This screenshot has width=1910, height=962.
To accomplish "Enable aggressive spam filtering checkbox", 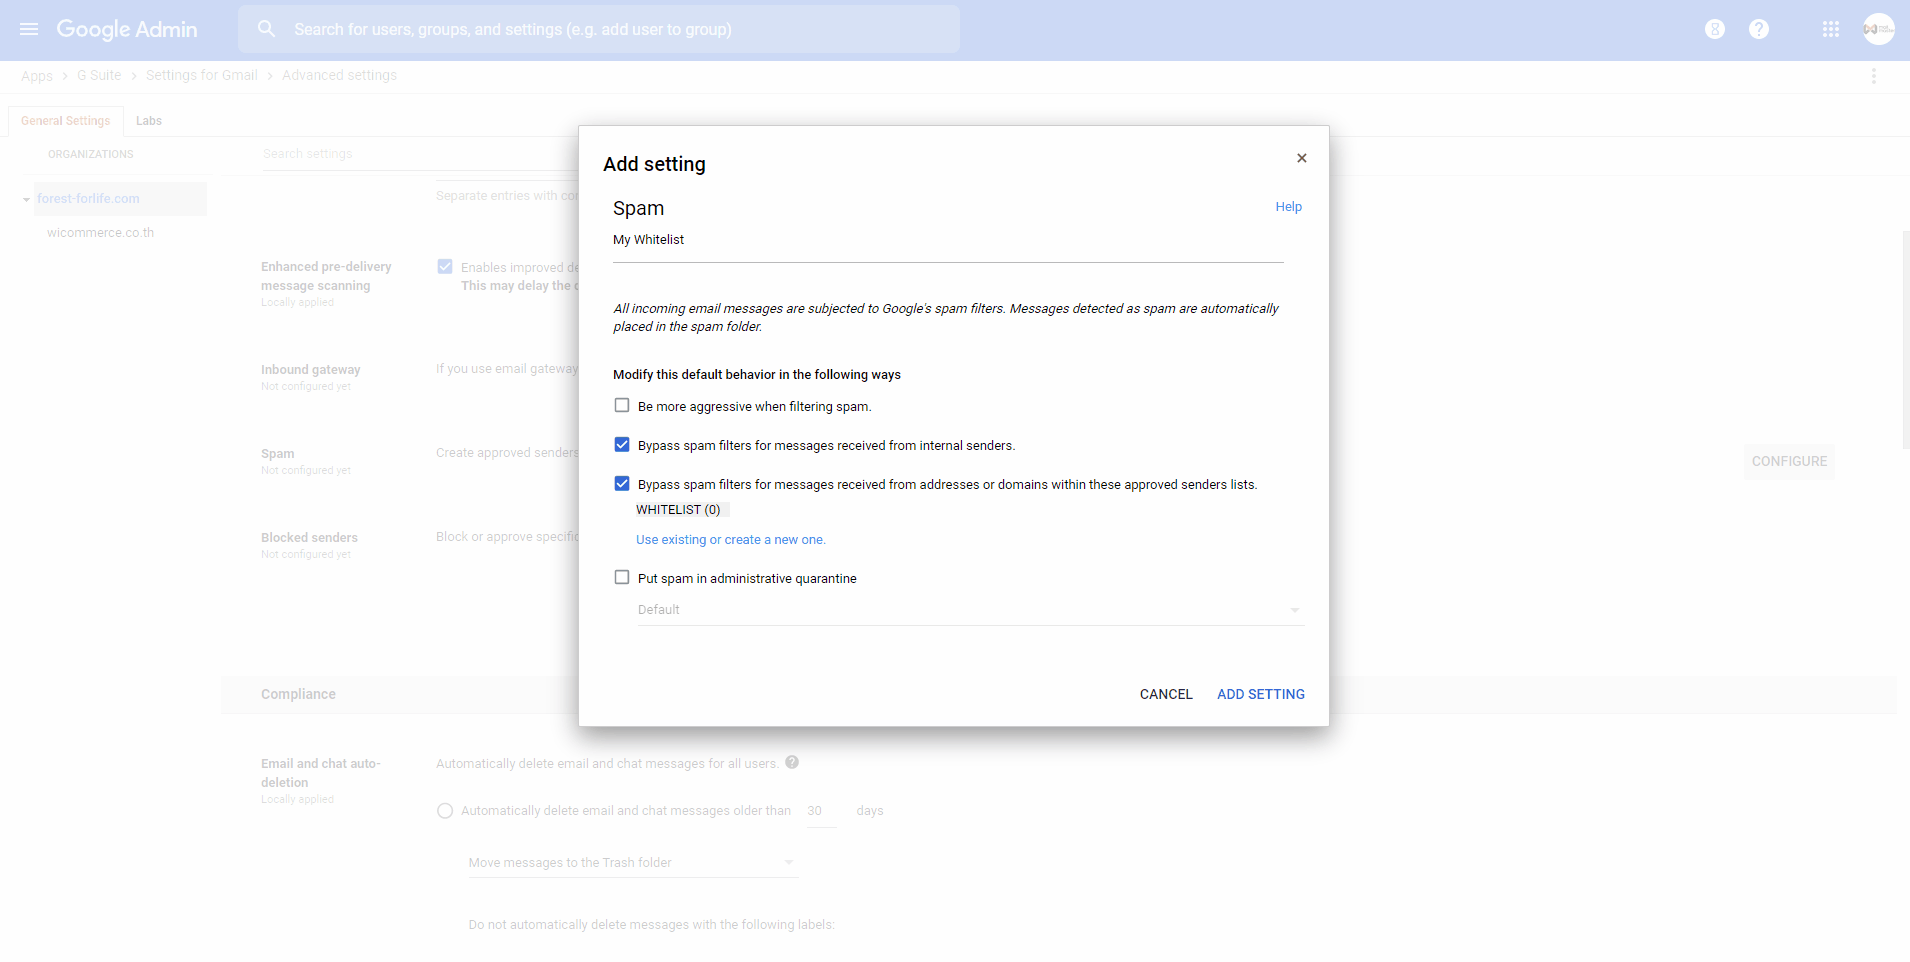I will [x=622, y=406].
